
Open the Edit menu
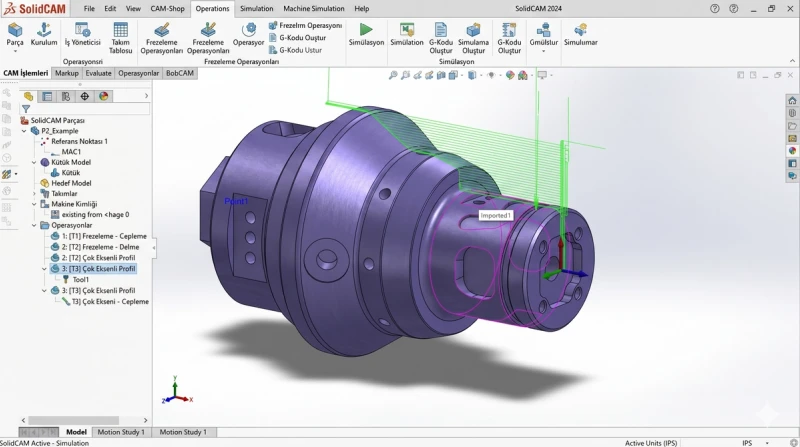point(110,9)
